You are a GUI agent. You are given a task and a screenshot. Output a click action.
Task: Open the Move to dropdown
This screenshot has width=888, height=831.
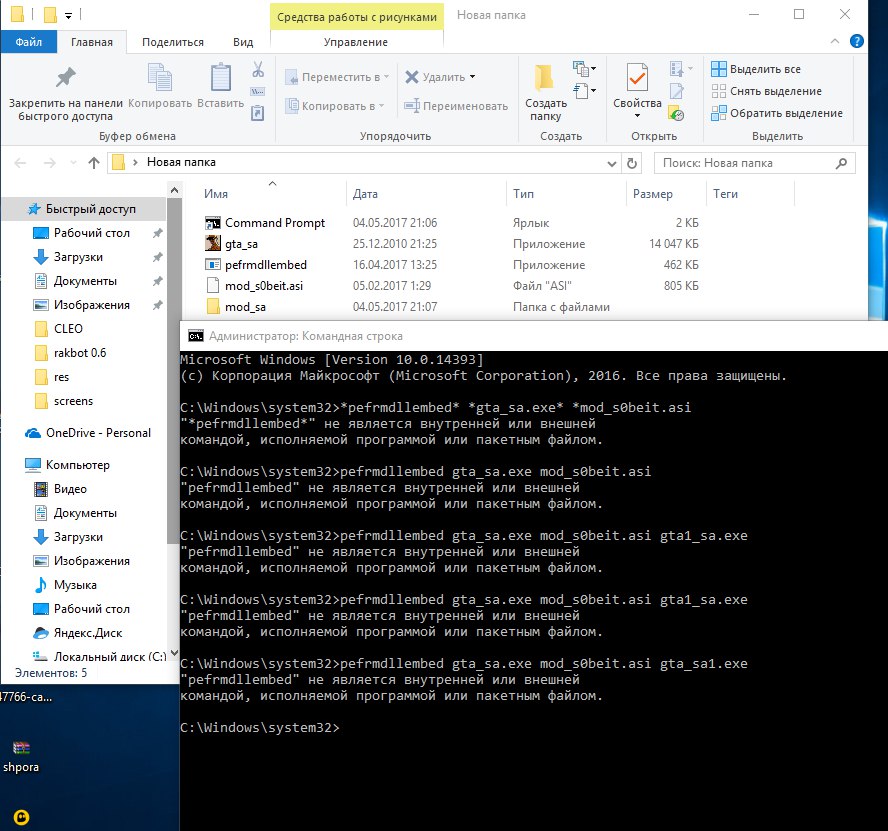[x=386, y=76]
